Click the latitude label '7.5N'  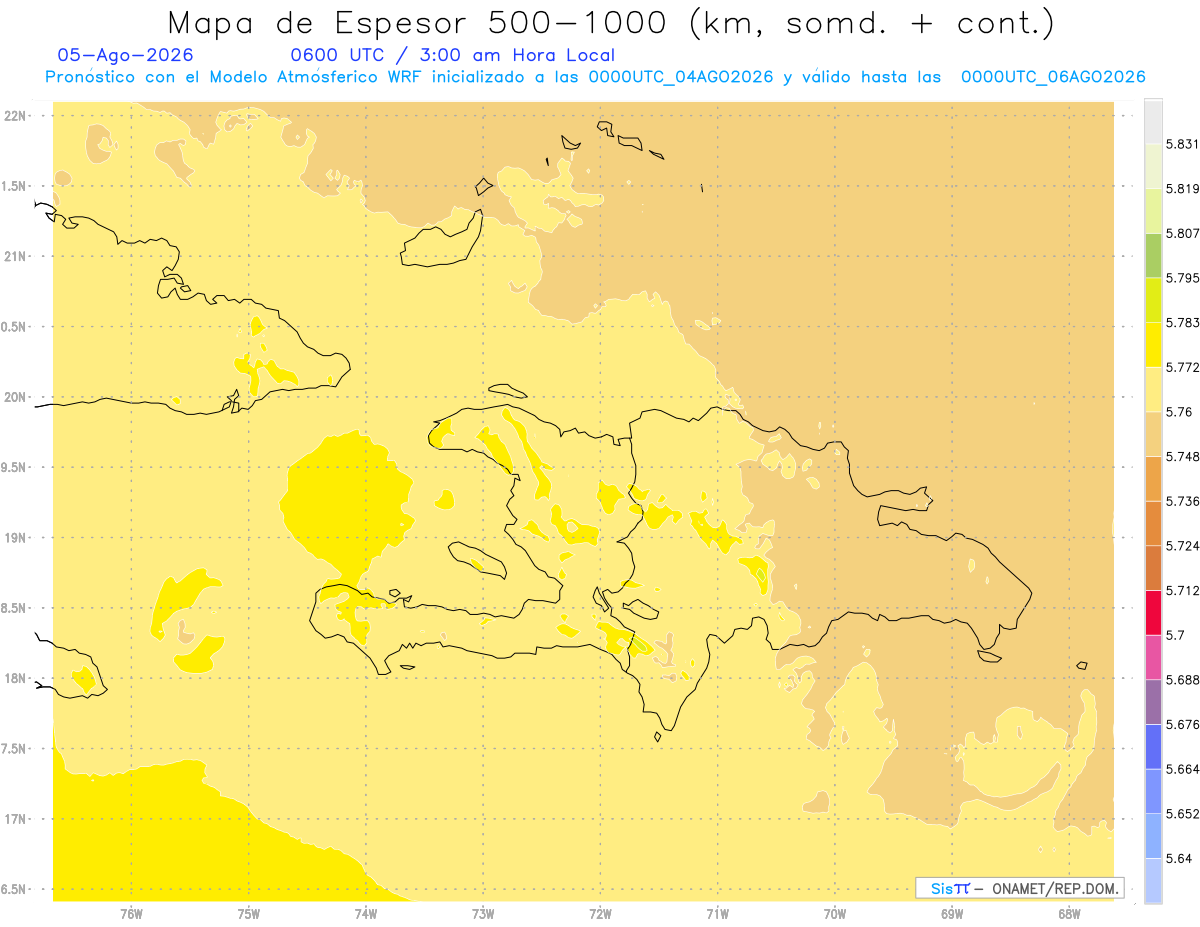tap(14, 749)
